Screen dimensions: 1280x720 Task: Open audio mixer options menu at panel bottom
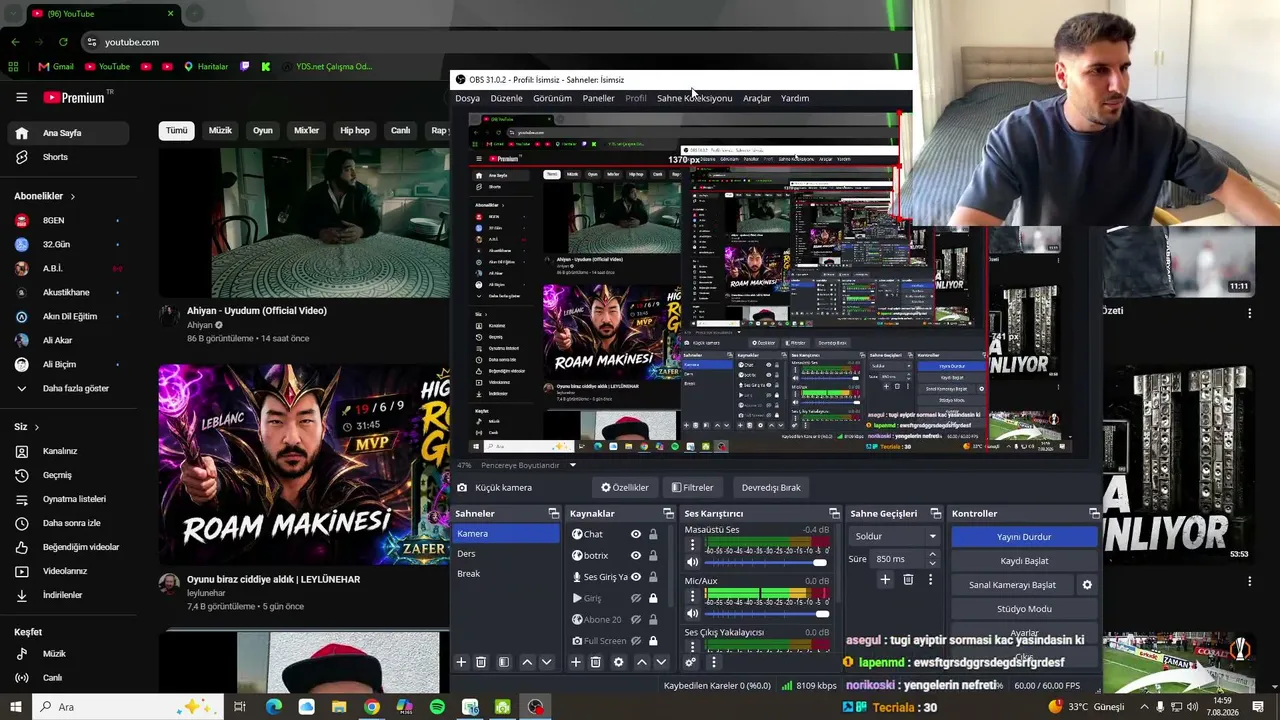(x=713, y=662)
